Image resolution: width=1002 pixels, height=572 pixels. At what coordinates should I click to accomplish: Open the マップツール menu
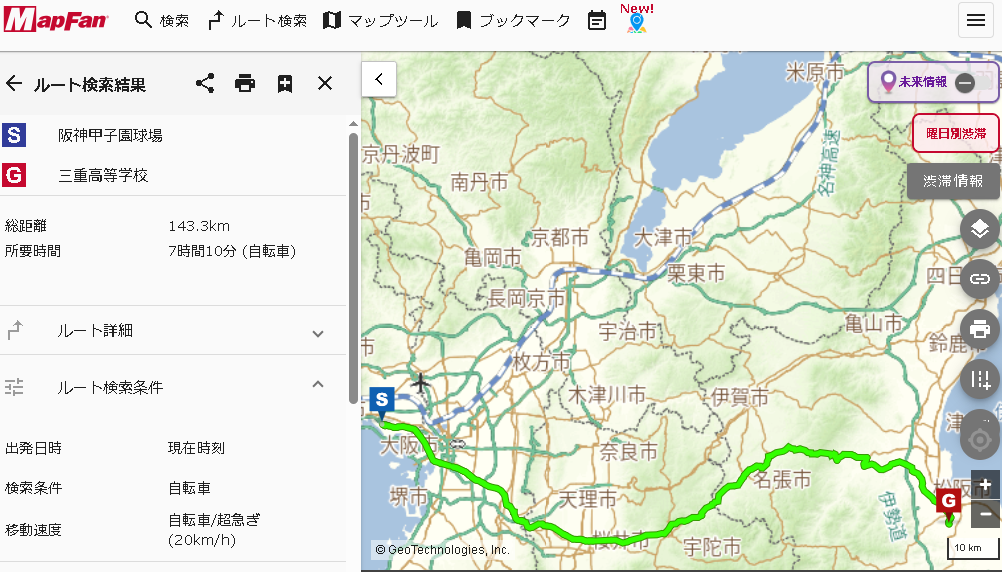(380, 21)
